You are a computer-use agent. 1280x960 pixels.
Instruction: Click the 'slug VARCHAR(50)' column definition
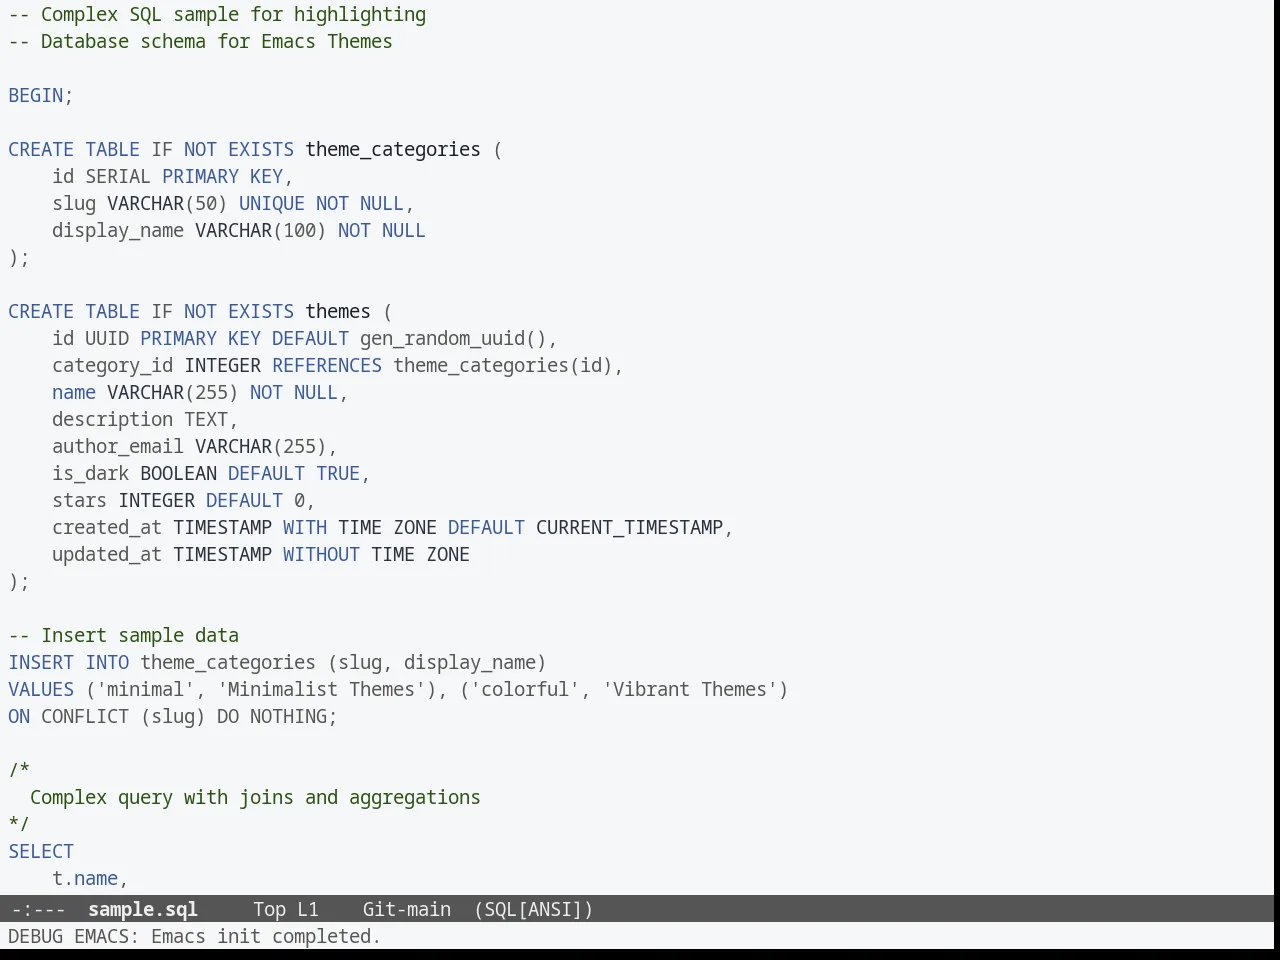(140, 203)
